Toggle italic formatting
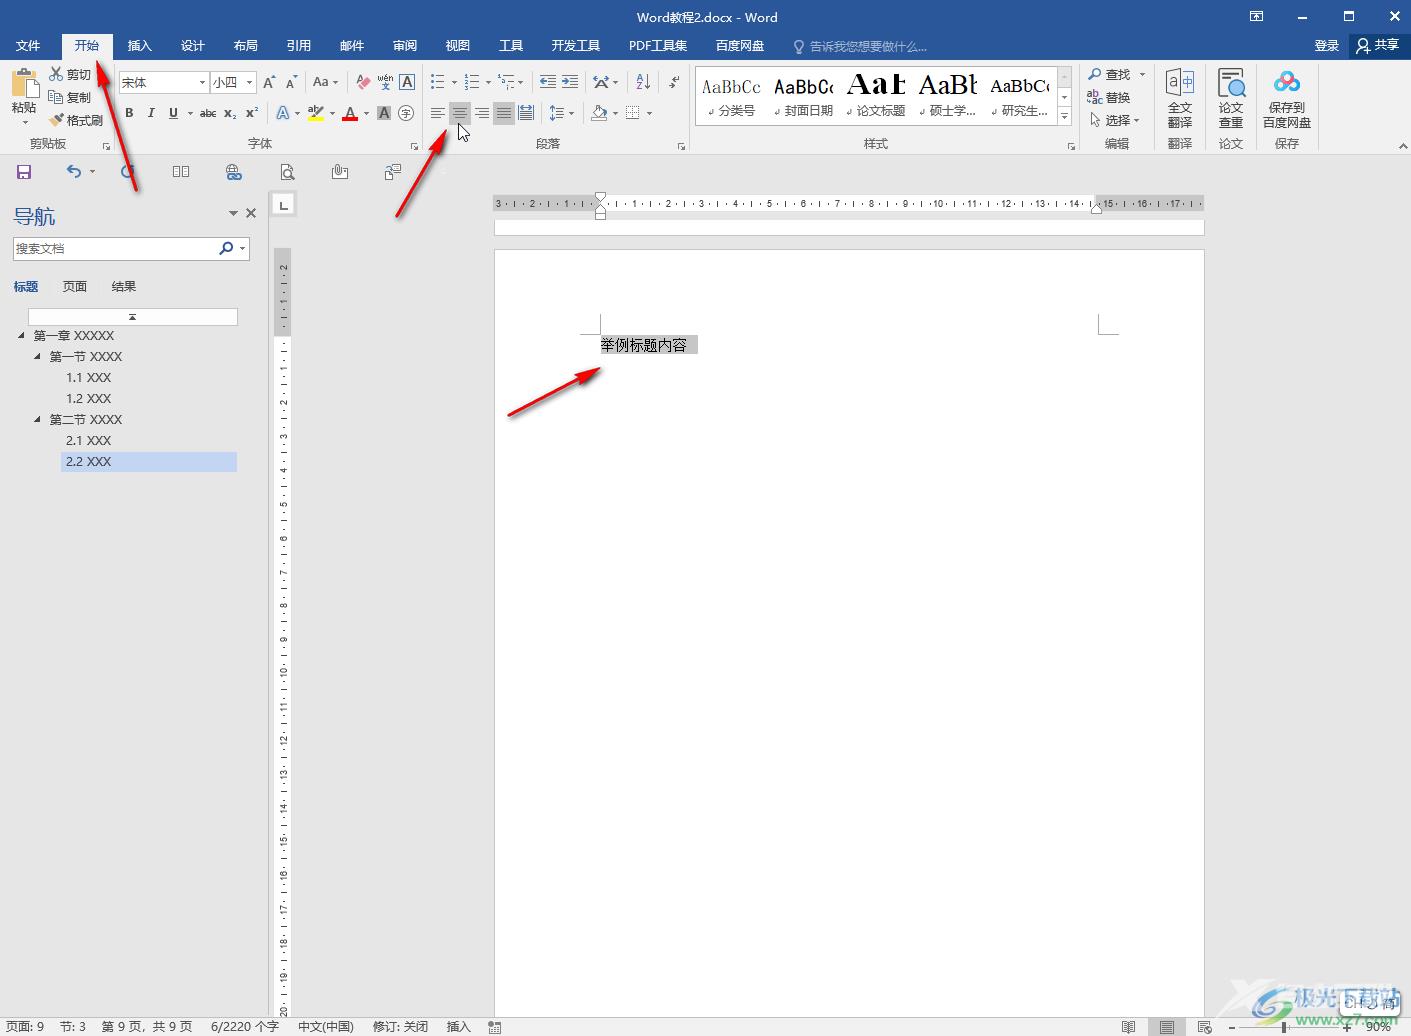The height and width of the screenshot is (1036, 1411). (x=151, y=113)
